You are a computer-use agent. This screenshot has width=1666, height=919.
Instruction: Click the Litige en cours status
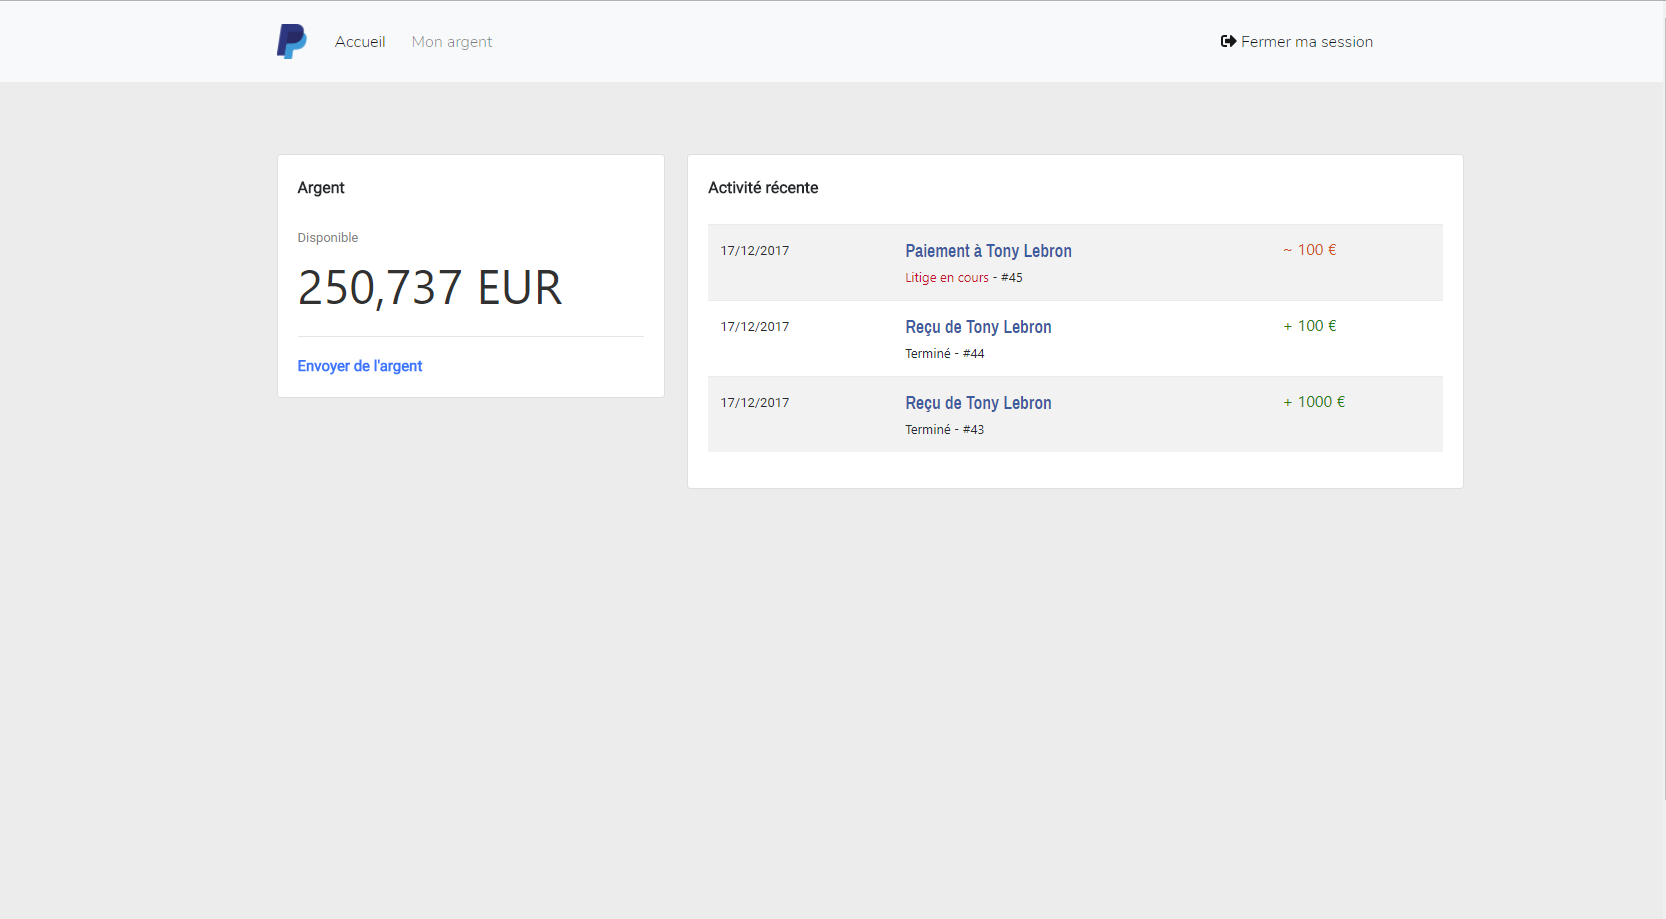(x=947, y=278)
